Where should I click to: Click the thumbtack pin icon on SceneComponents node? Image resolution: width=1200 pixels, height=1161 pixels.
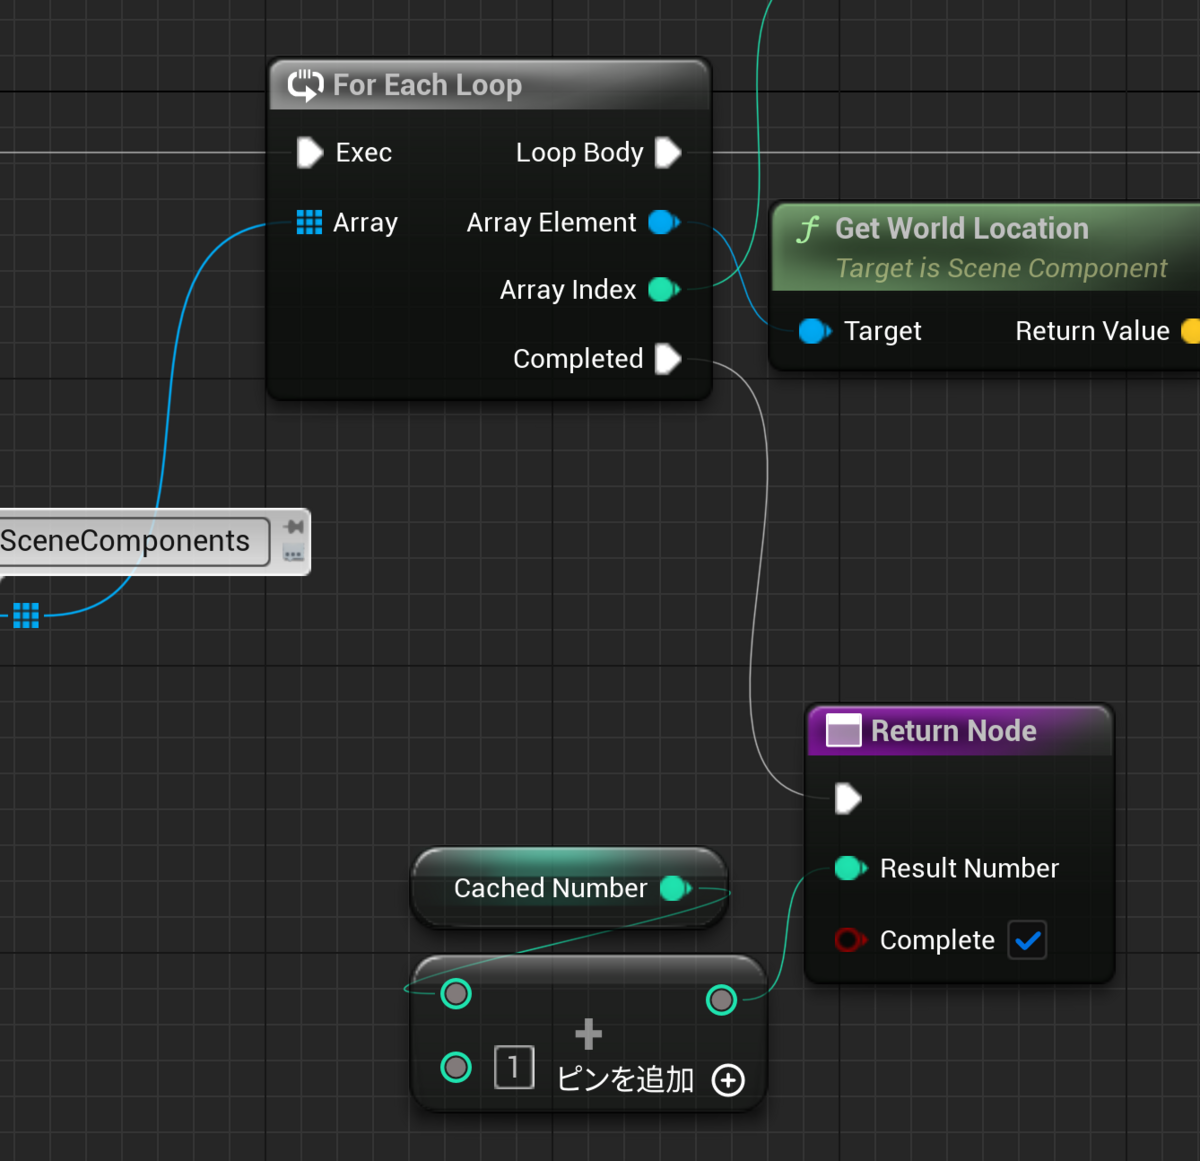click(x=293, y=525)
